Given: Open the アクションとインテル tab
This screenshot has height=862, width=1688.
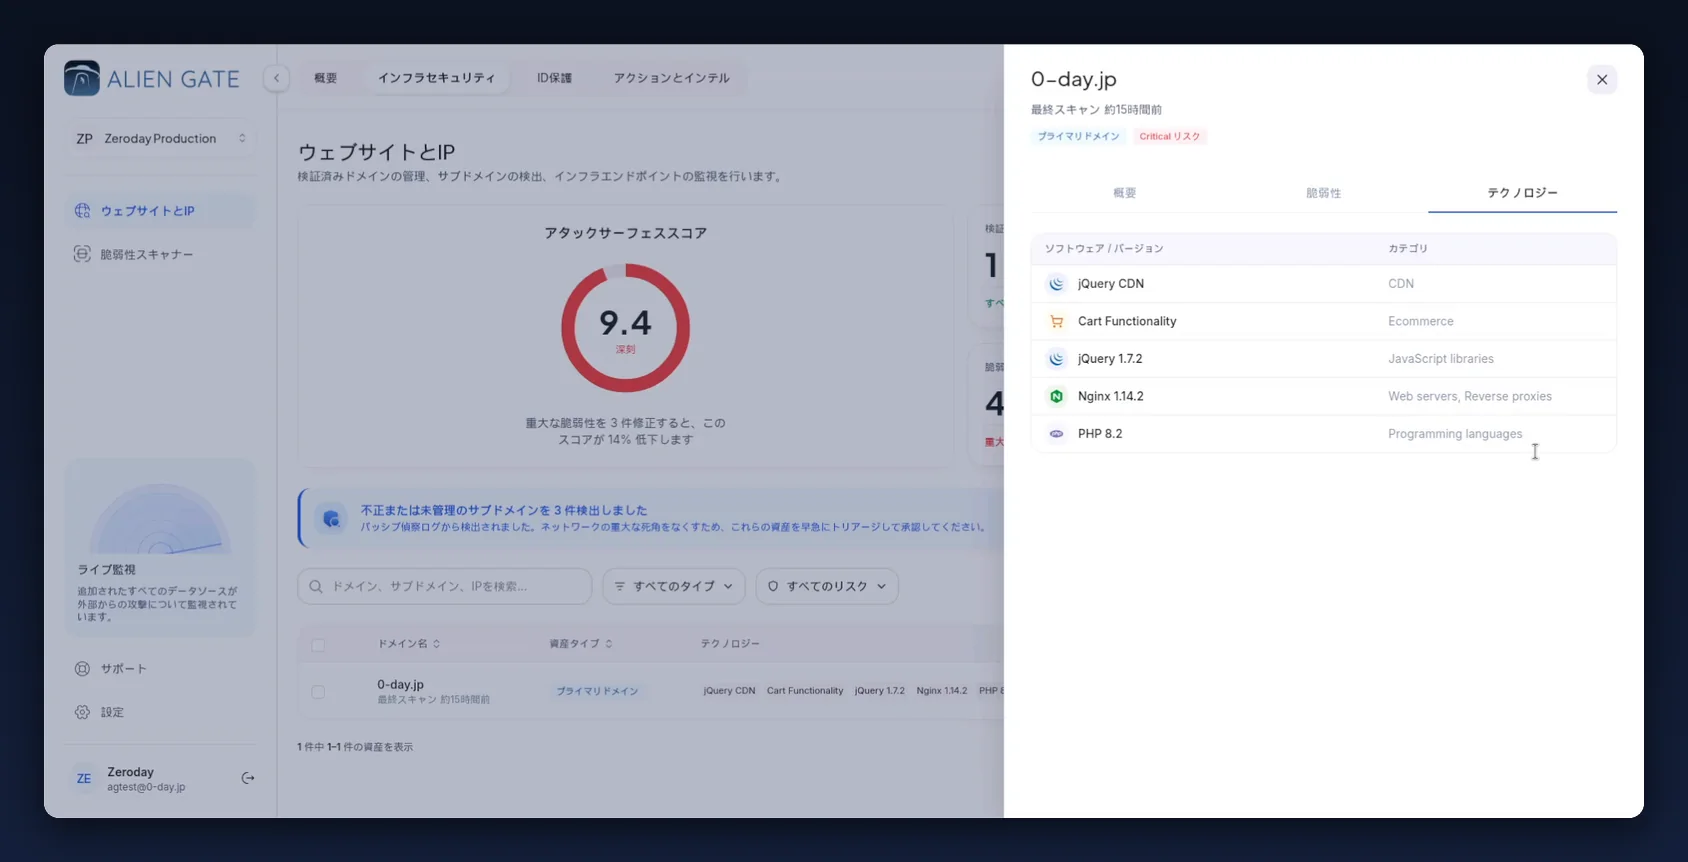Looking at the screenshot, I should (x=671, y=78).
